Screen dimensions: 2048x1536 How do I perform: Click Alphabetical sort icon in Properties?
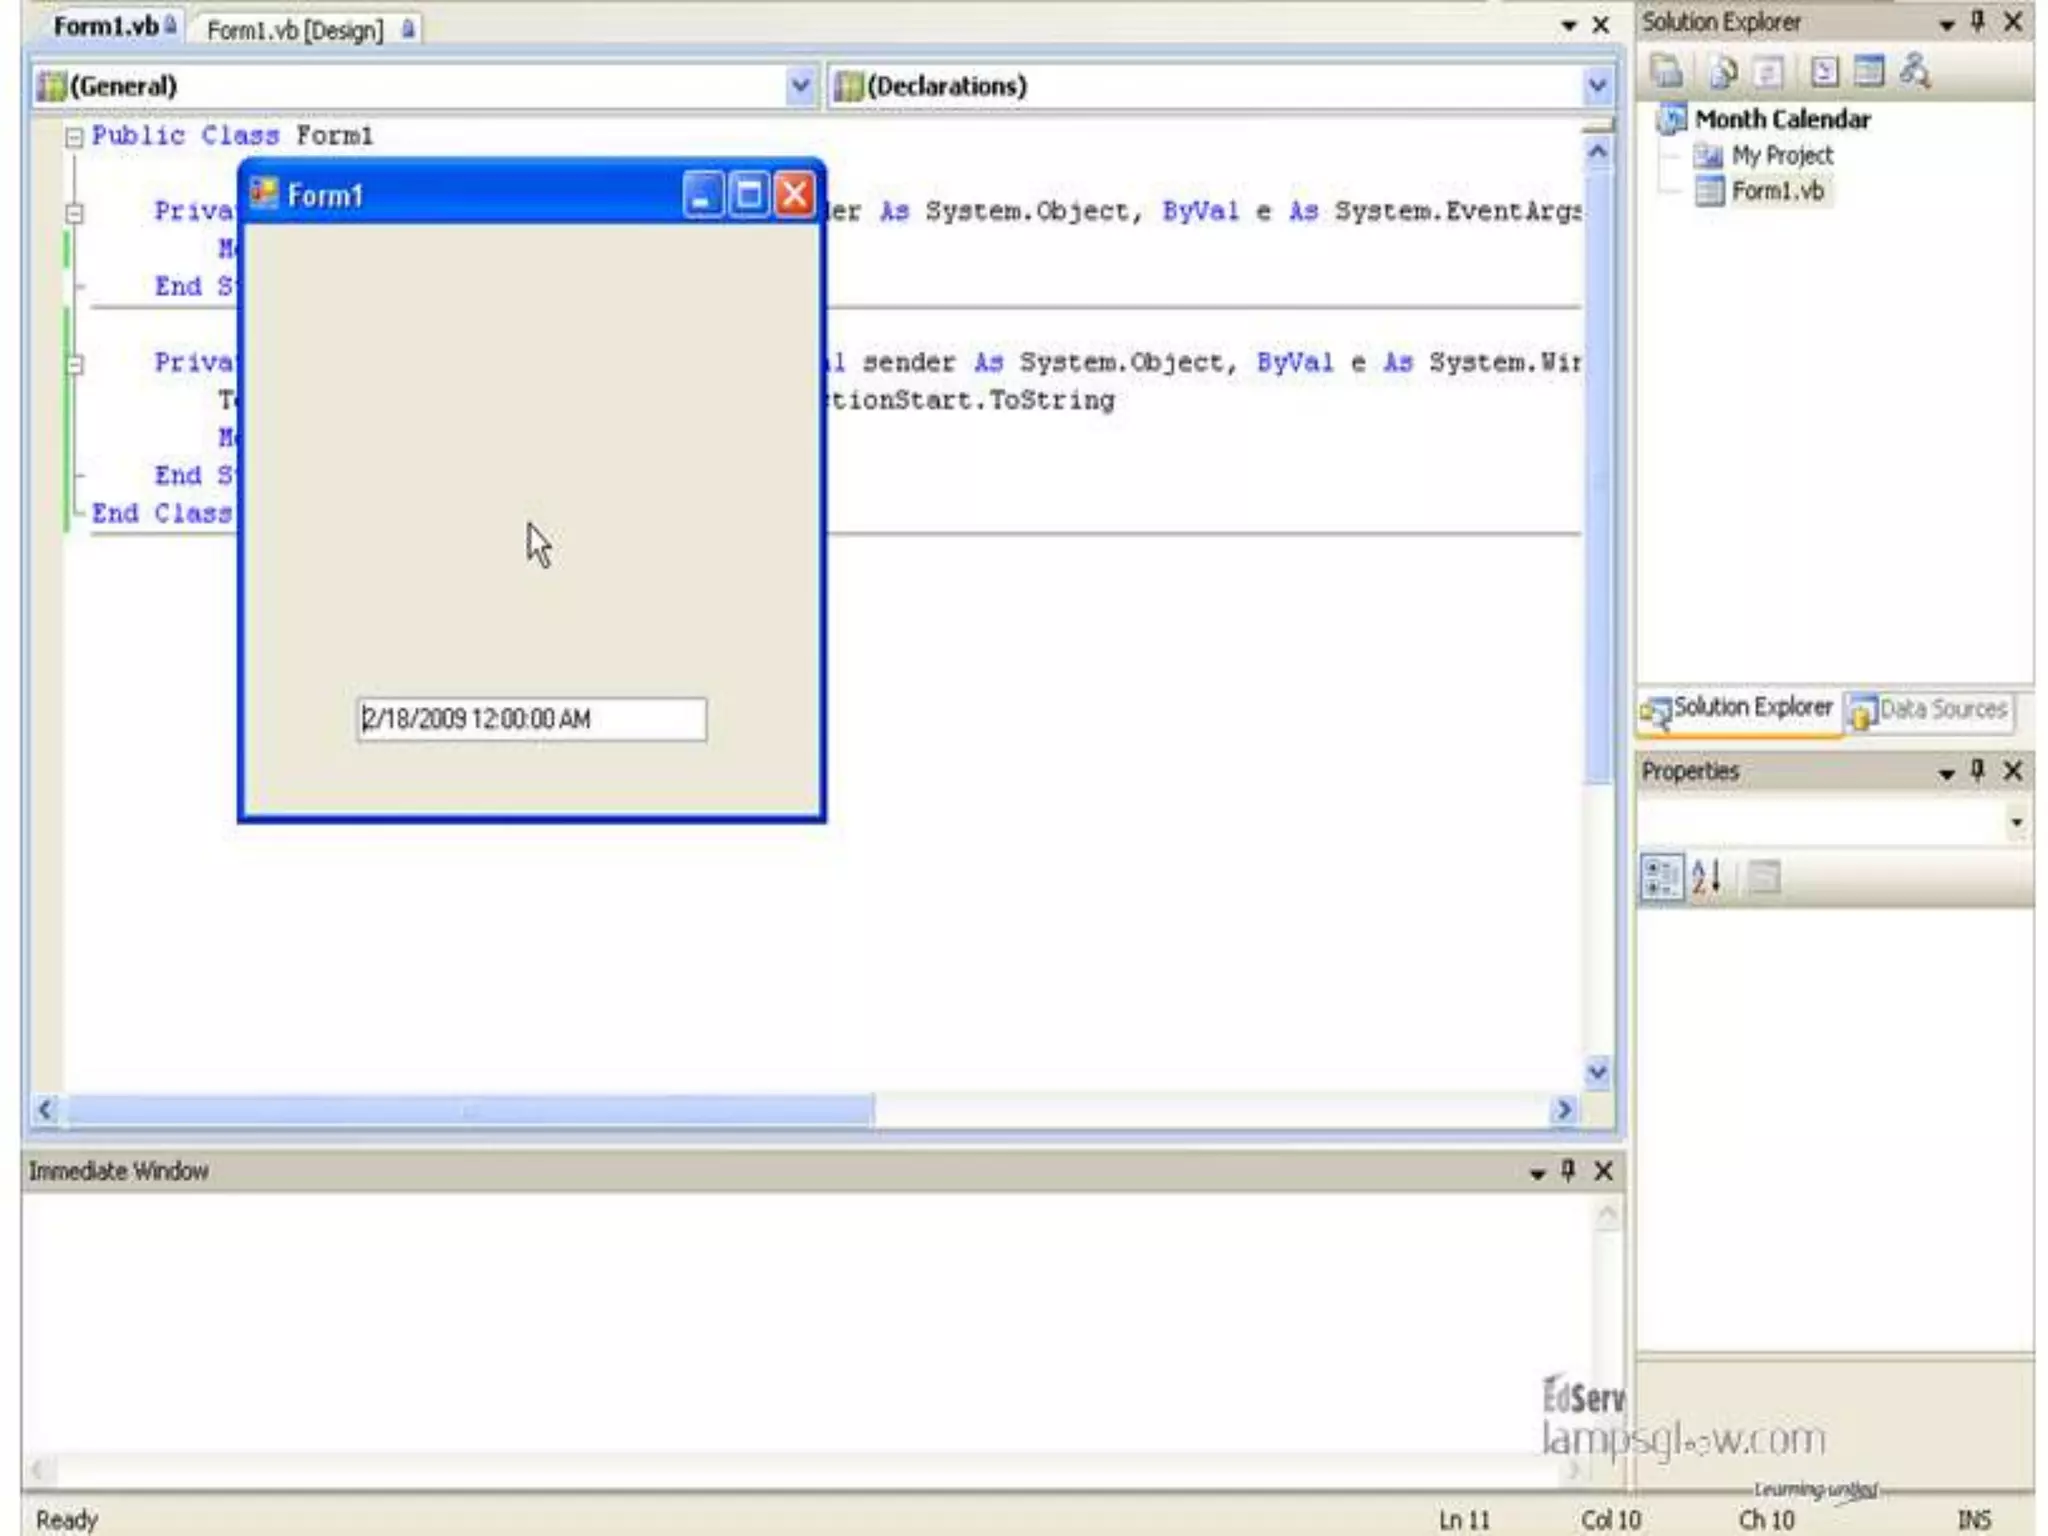point(1707,878)
